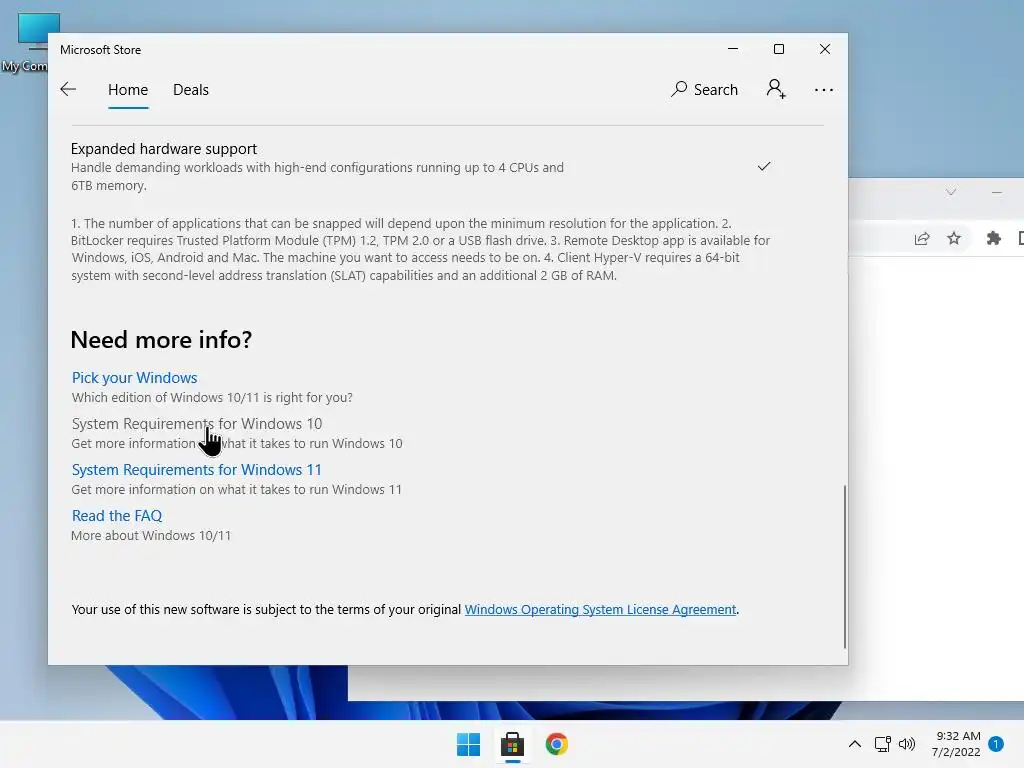This screenshot has width=1024, height=768.
Task: Click the Microsoft Store window title text
Action: tap(101, 50)
